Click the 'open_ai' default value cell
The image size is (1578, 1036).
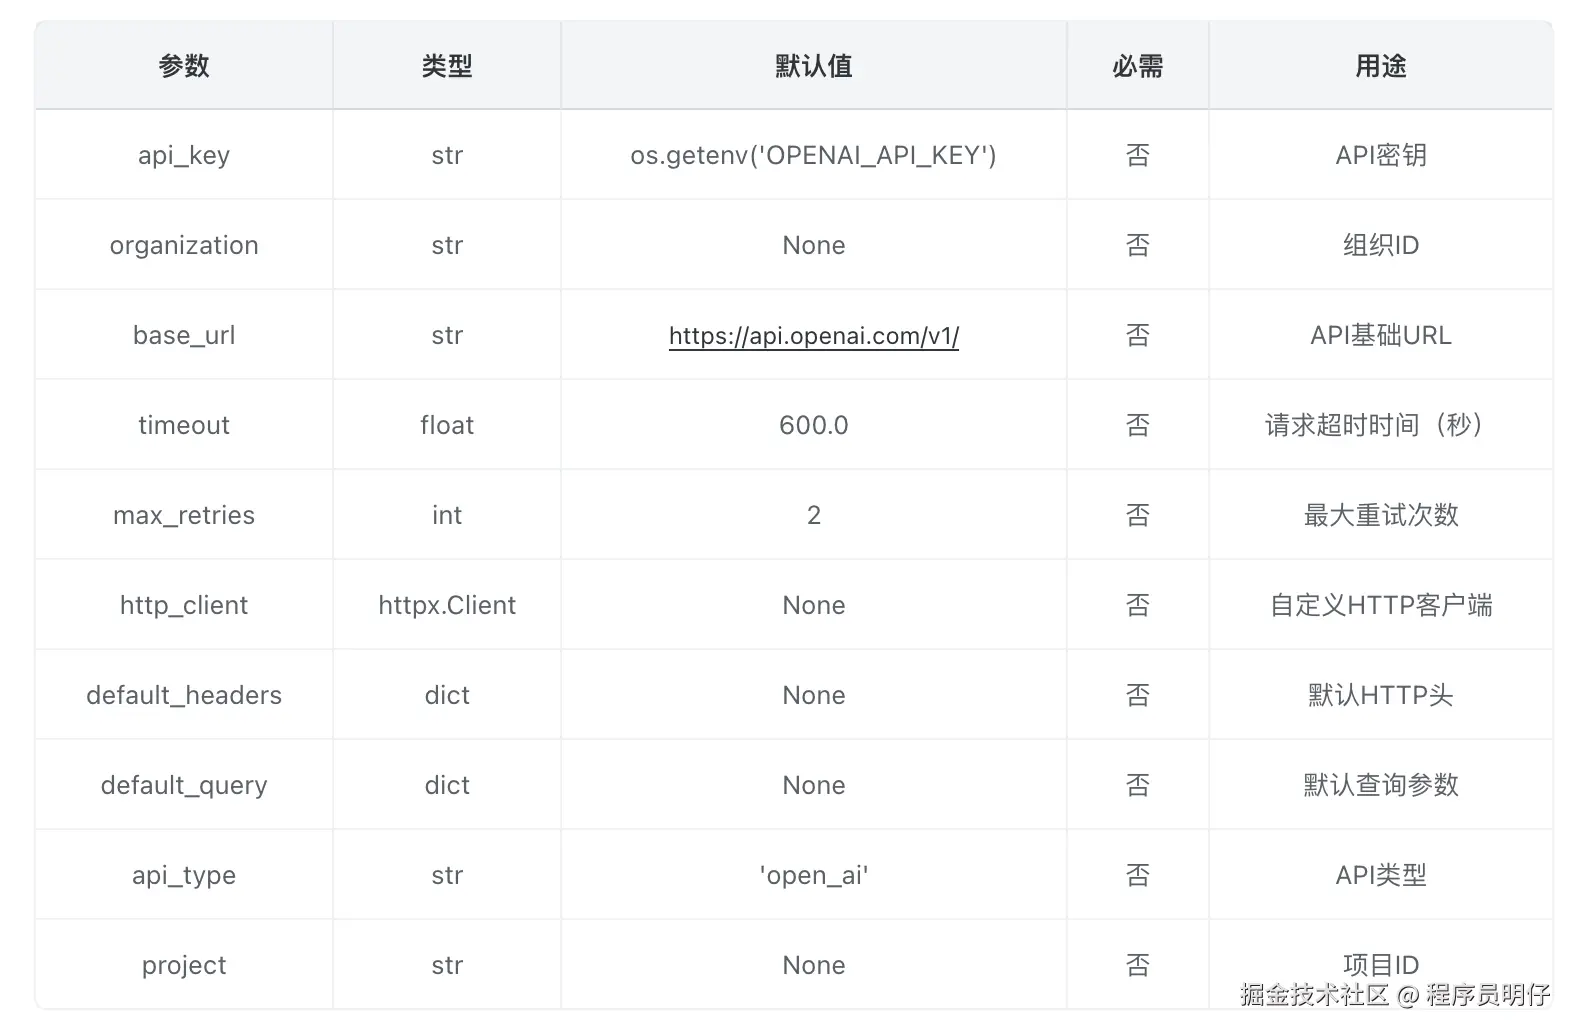pyautogui.click(x=813, y=876)
